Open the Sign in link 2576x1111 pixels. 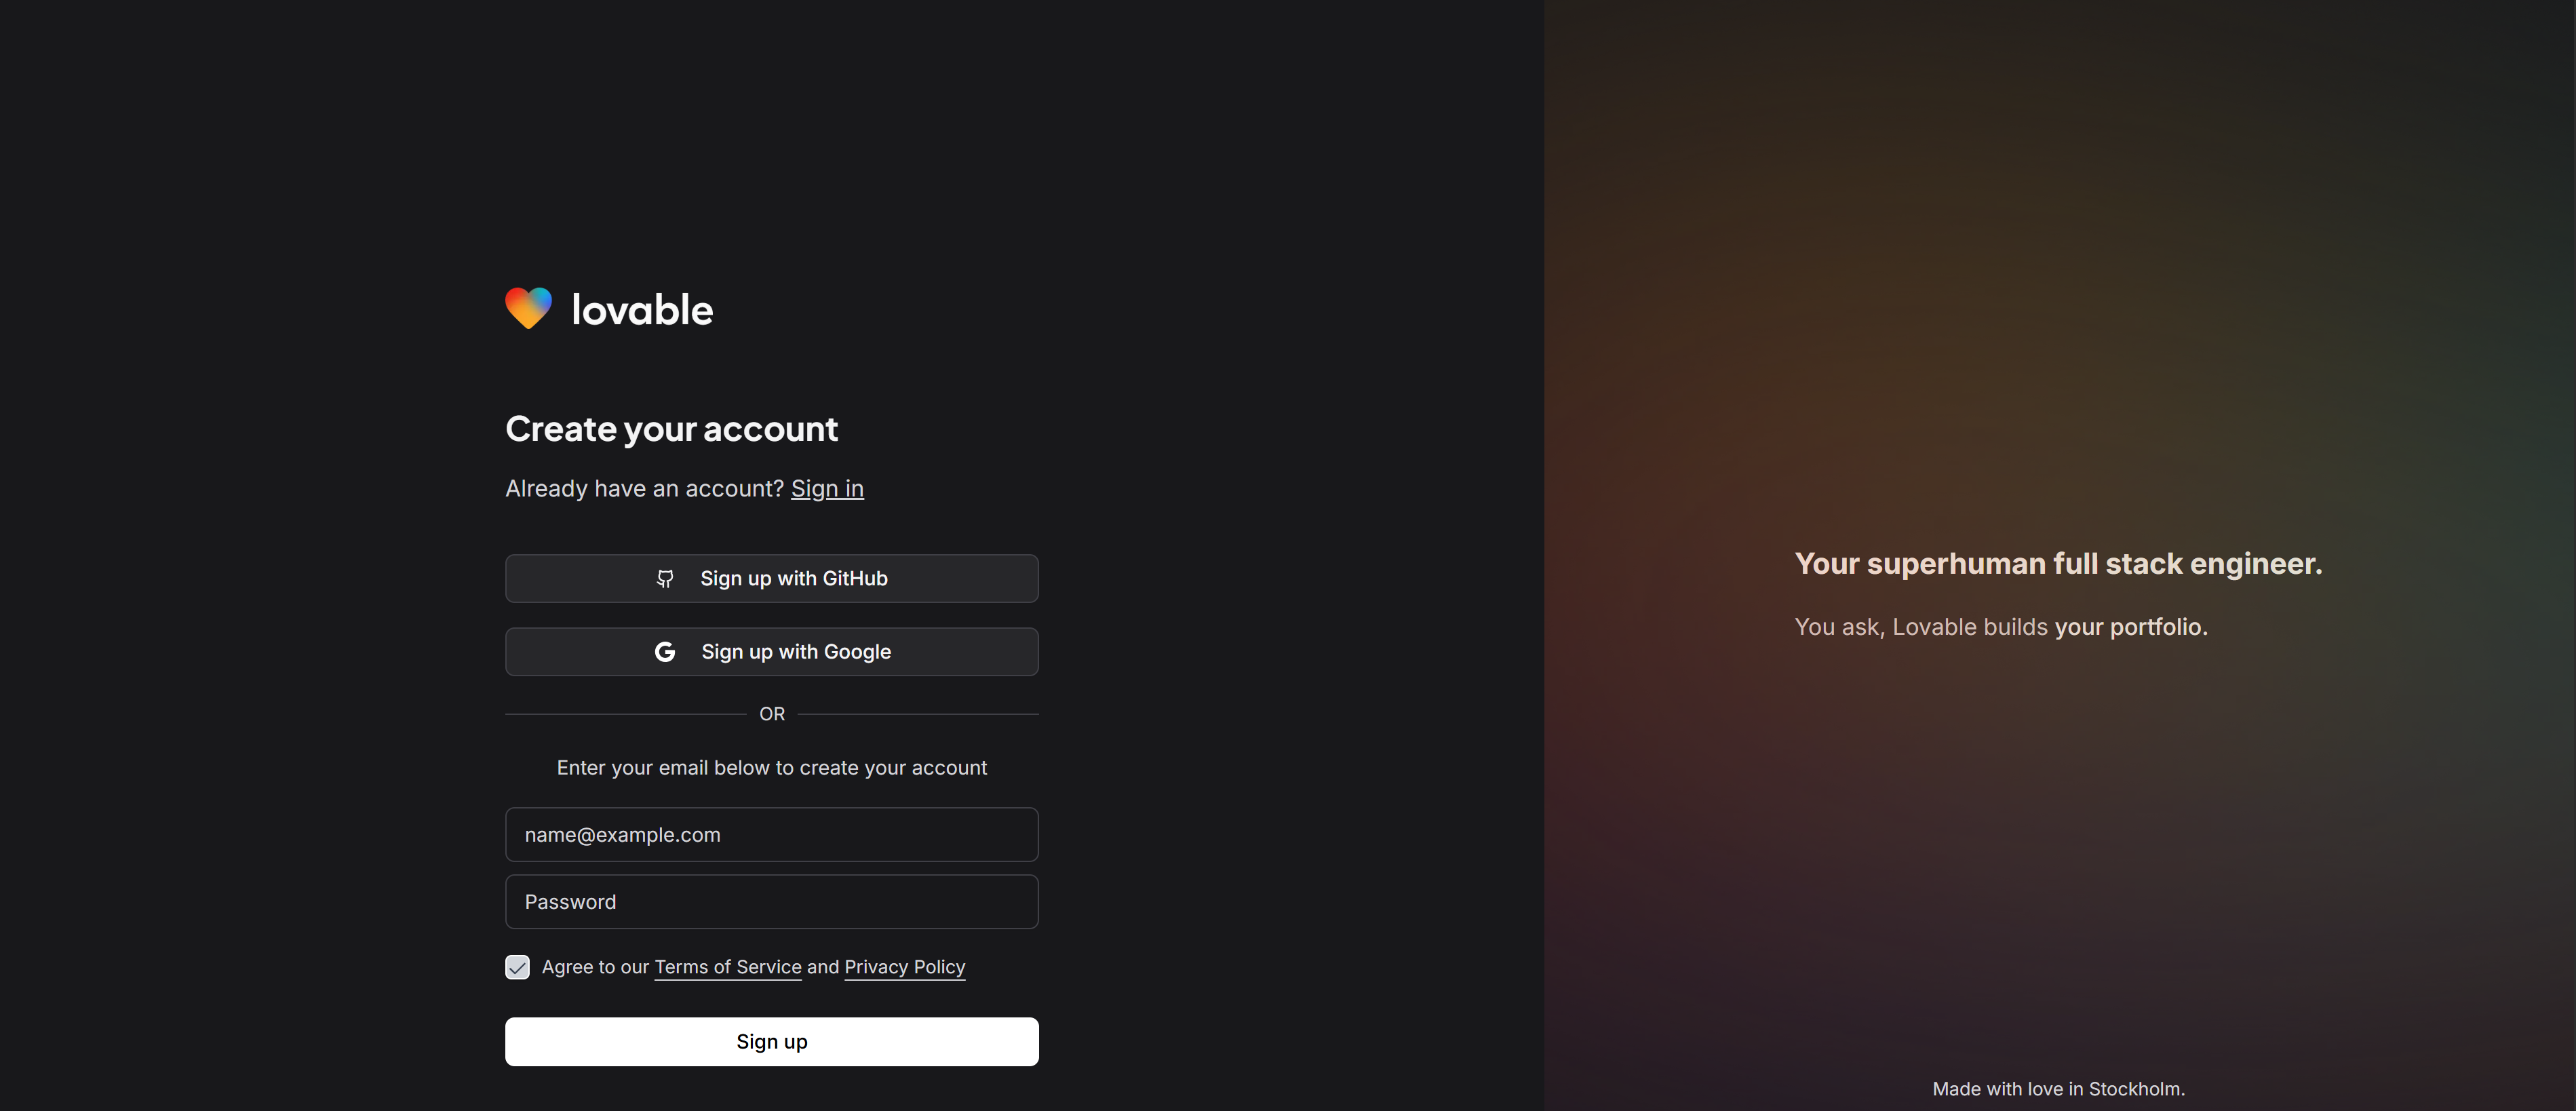pos(827,489)
